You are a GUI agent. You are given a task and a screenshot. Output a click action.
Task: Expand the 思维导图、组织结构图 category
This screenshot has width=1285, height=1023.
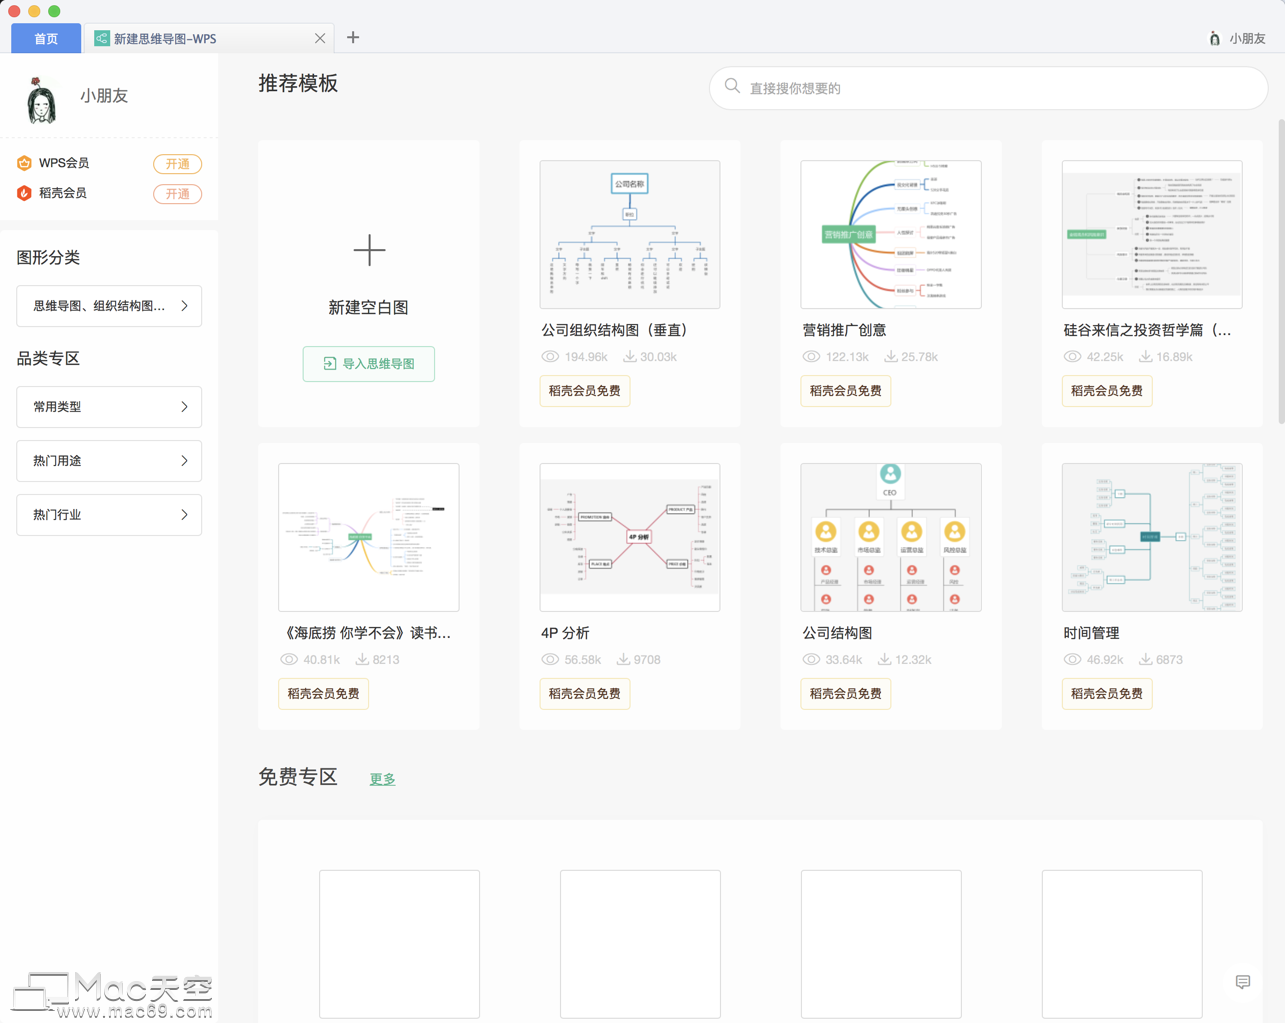[109, 306]
